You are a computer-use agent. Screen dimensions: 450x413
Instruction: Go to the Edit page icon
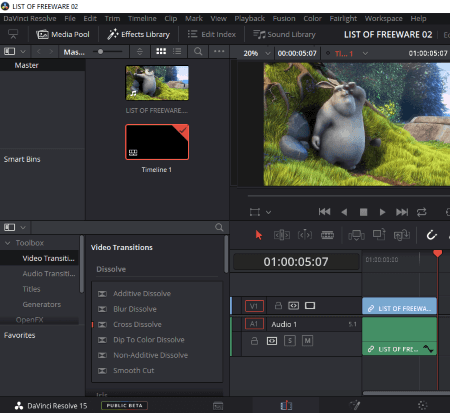coord(286,405)
